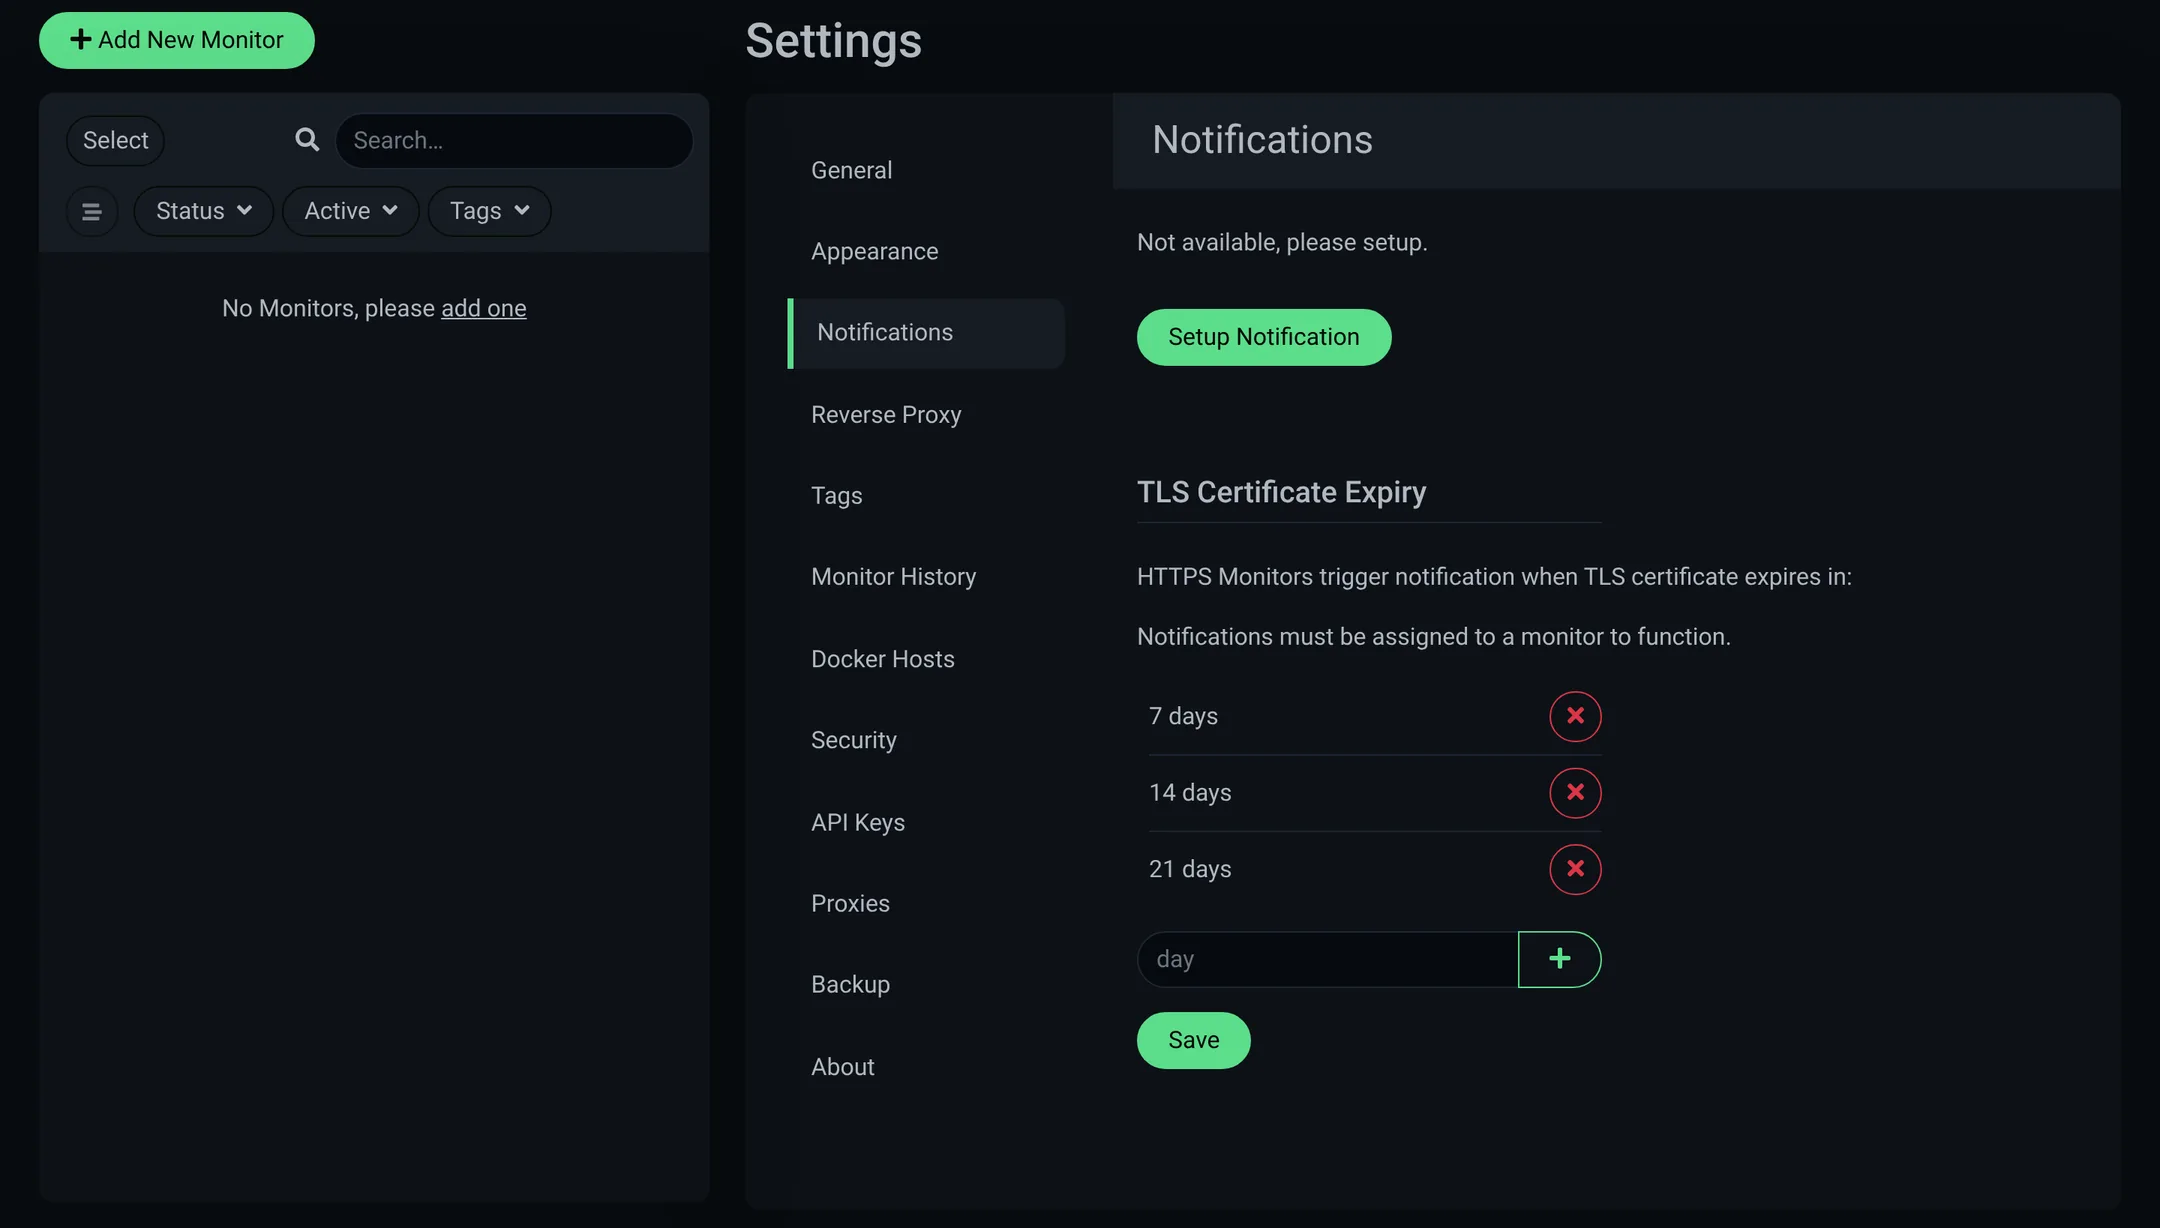The width and height of the screenshot is (2160, 1228).
Task: Click the '21 days' text
Action: coord(1190,869)
